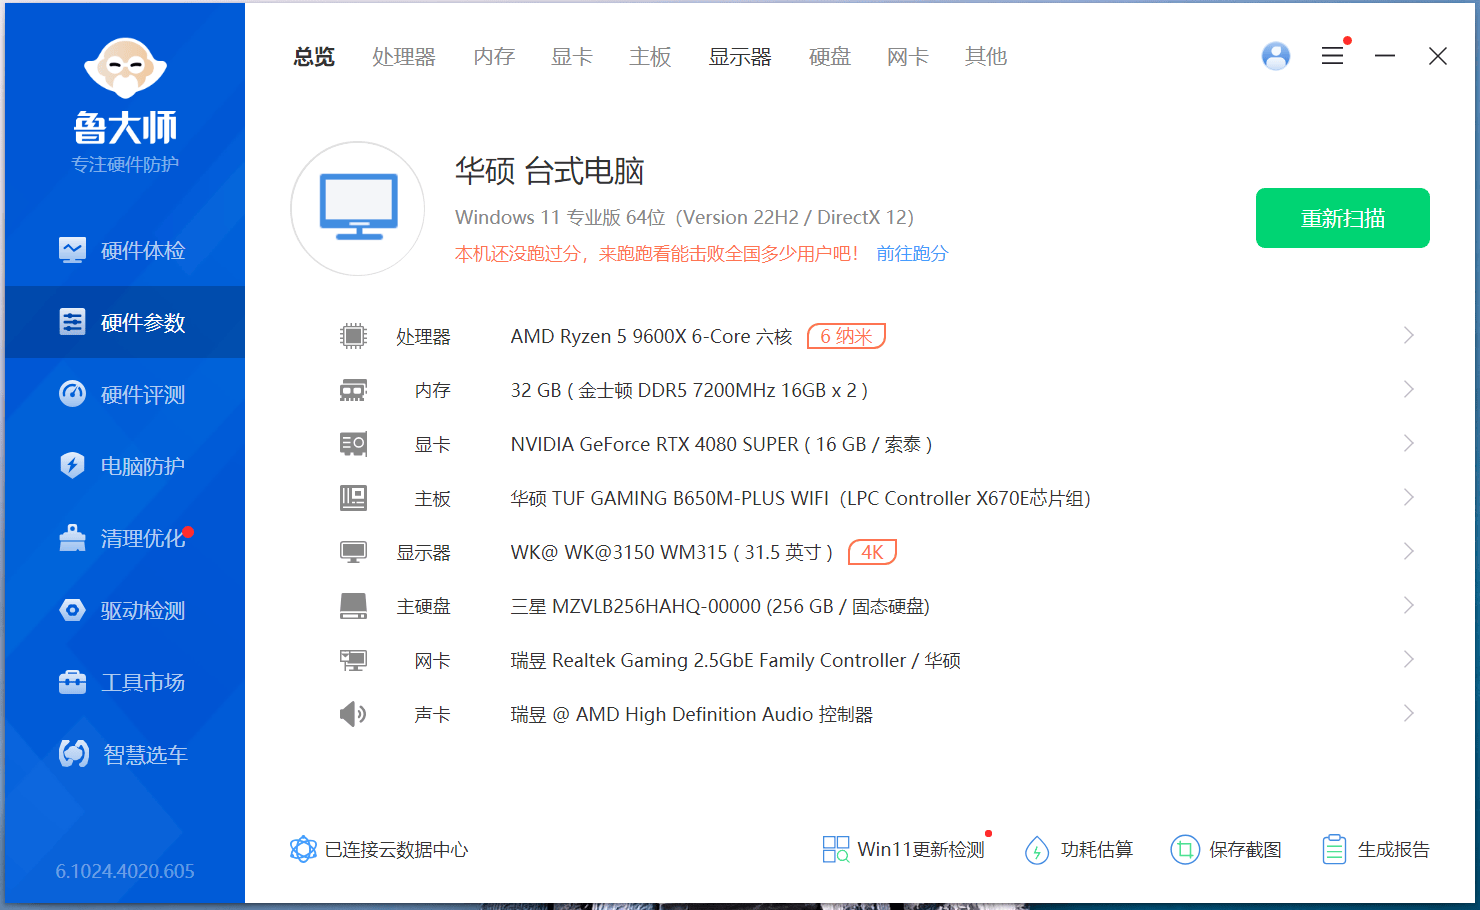This screenshot has width=1480, height=910.
Task: Switch to the 显卡 top tab
Action: point(572,57)
